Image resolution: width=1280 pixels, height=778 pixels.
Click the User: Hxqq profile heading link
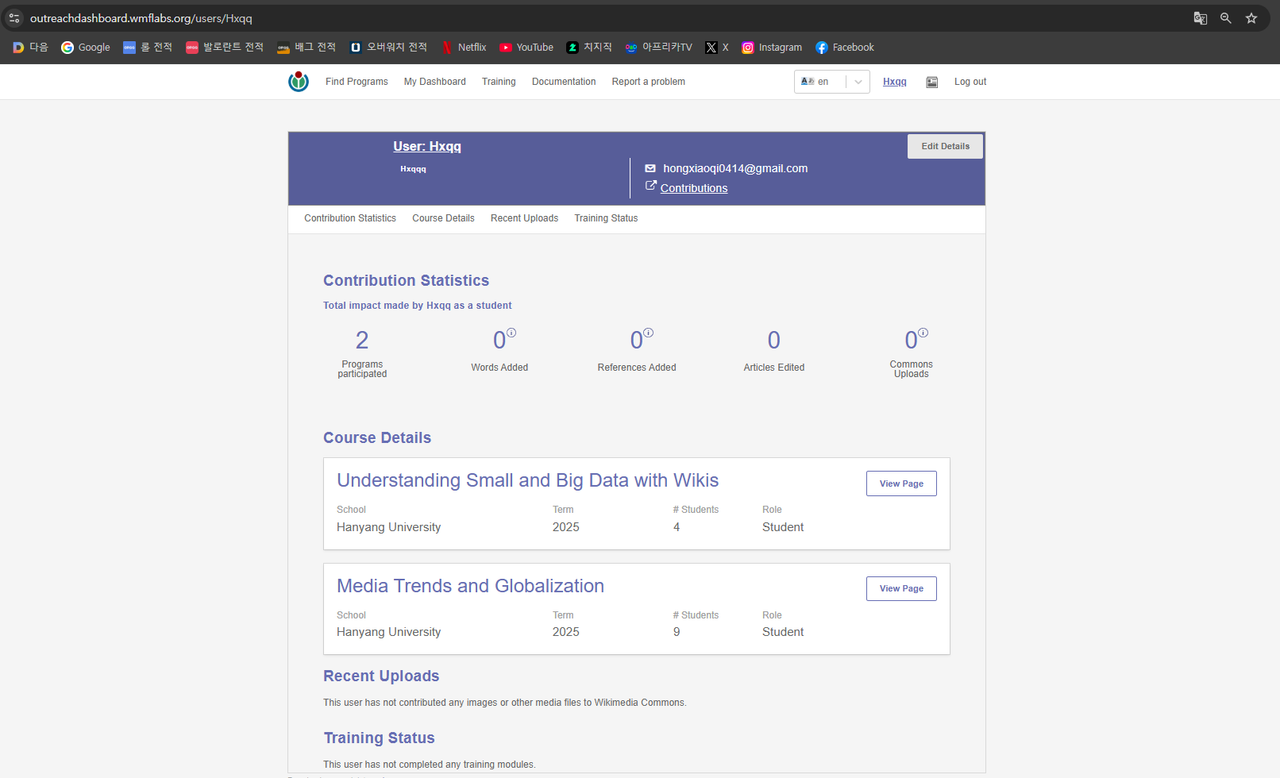click(427, 146)
